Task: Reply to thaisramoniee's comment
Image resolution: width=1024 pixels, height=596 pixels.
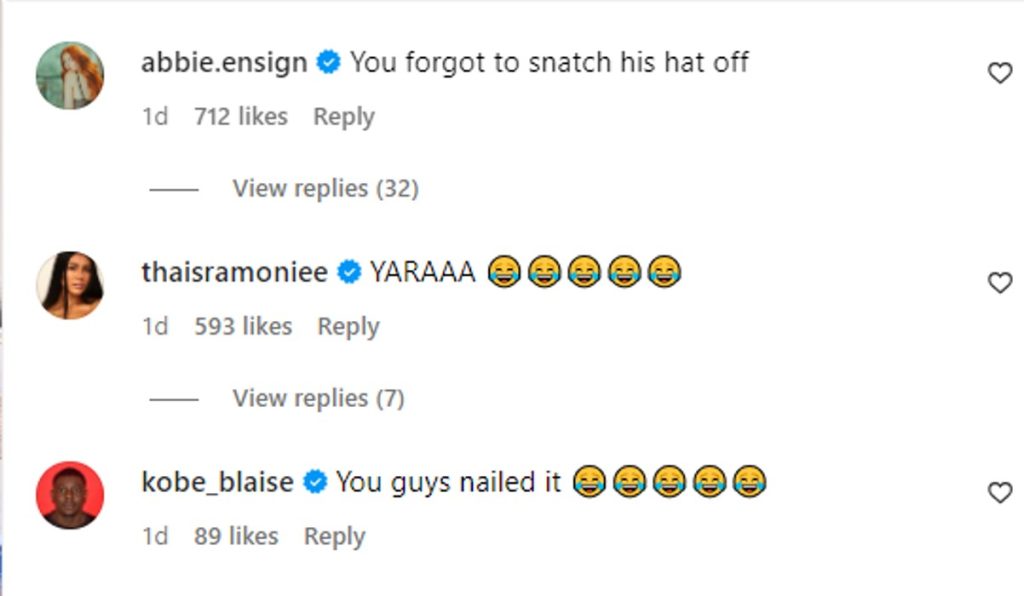Action: (x=348, y=327)
